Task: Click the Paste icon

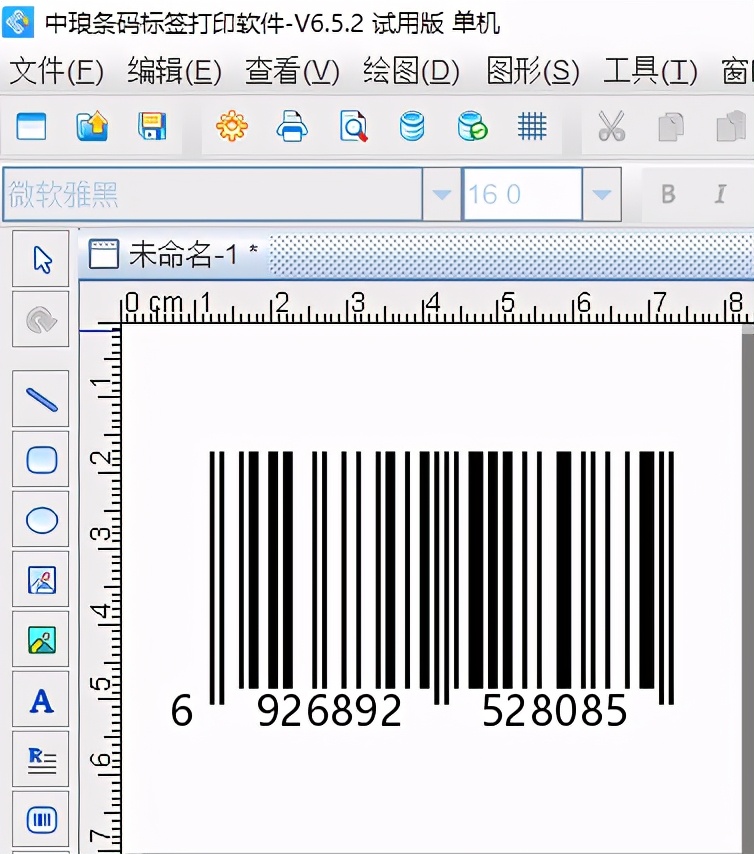Action: tap(731, 126)
